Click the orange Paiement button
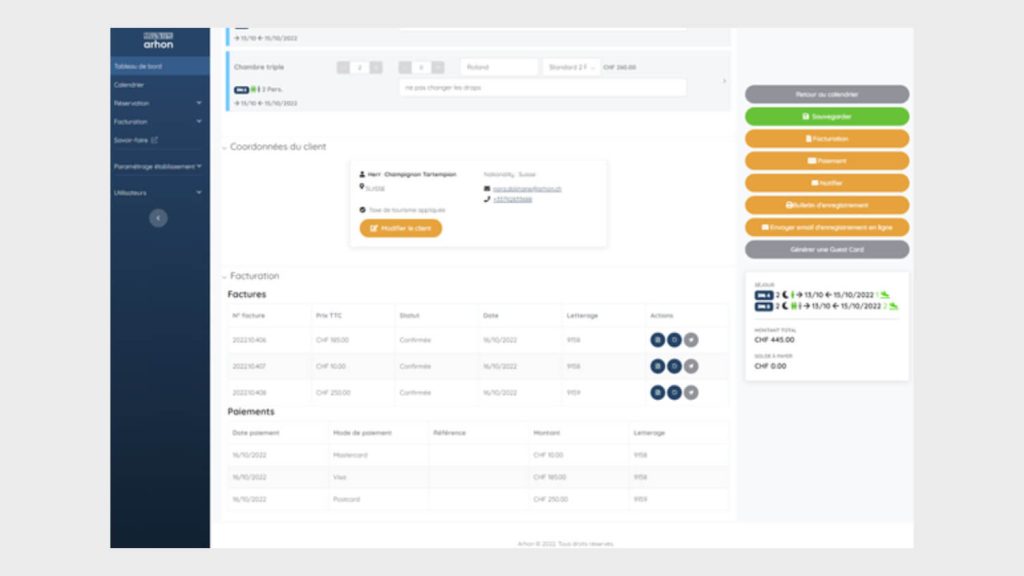The width and height of the screenshot is (1024, 576). point(827,161)
